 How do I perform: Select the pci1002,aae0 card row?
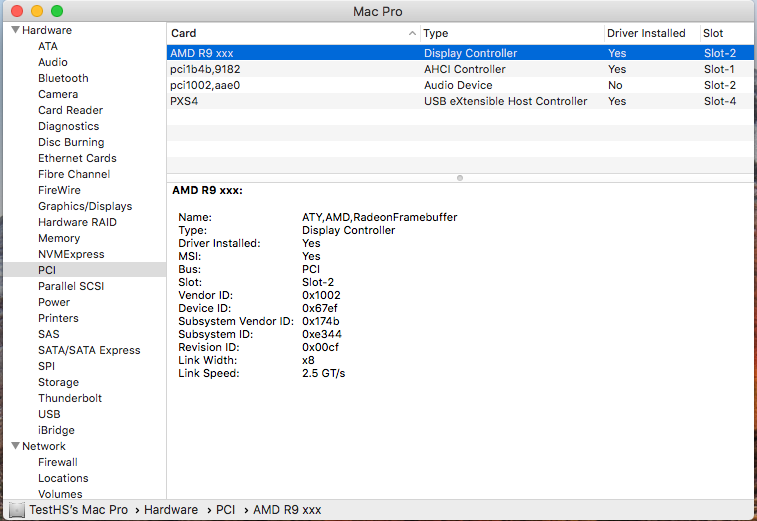(x=460, y=85)
